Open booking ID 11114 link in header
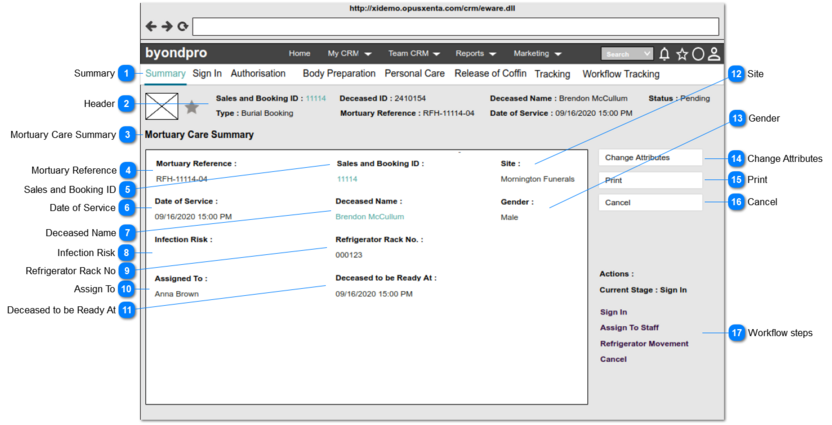Image resolution: width=832 pixels, height=425 pixels. point(316,98)
